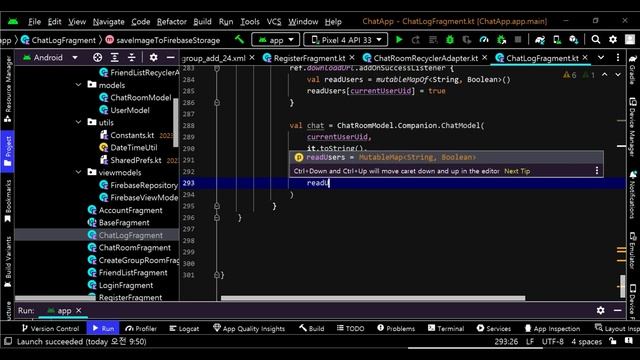Open the Profile app gauge icon
The height and width of the screenshot is (360, 640).
(x=484, y=40)
